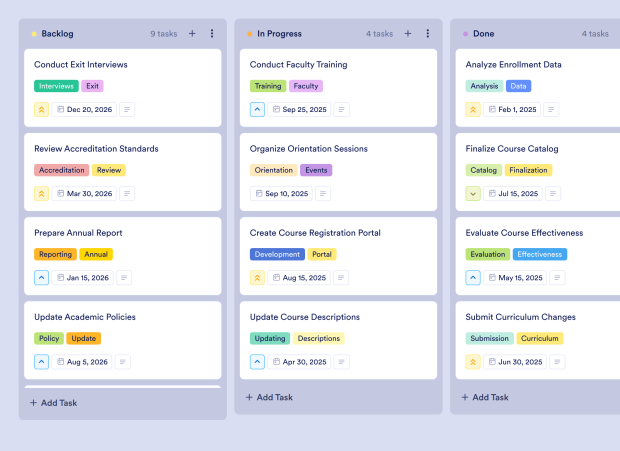Screen dimensions: 620x451
Task: Open the Review Accreditation Standards card
Action: 96,149
